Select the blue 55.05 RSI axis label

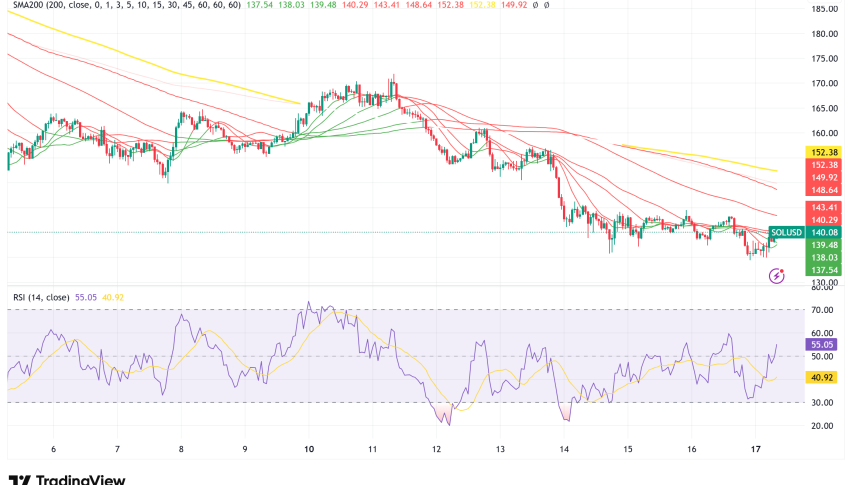826,343
